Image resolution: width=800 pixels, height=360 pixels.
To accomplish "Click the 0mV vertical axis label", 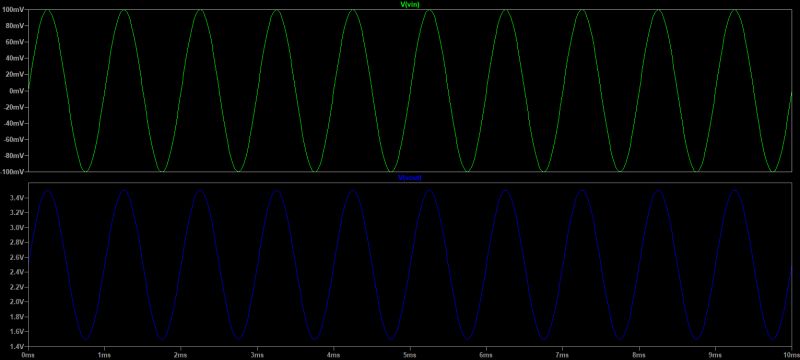I will (17, 91).
